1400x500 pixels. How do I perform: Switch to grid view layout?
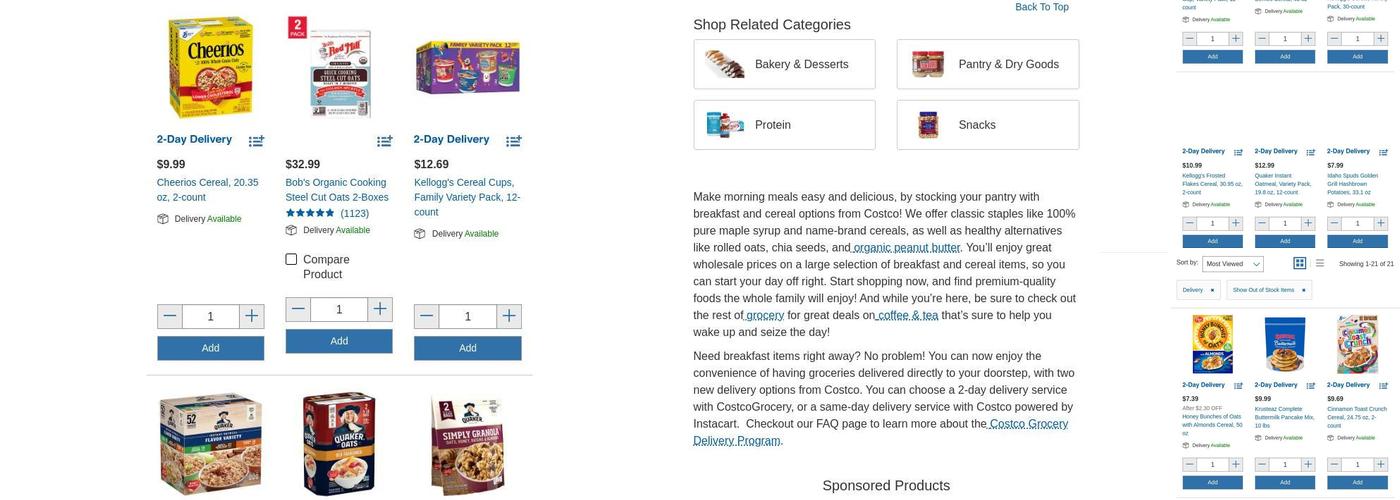click(x=1299, y=263)
